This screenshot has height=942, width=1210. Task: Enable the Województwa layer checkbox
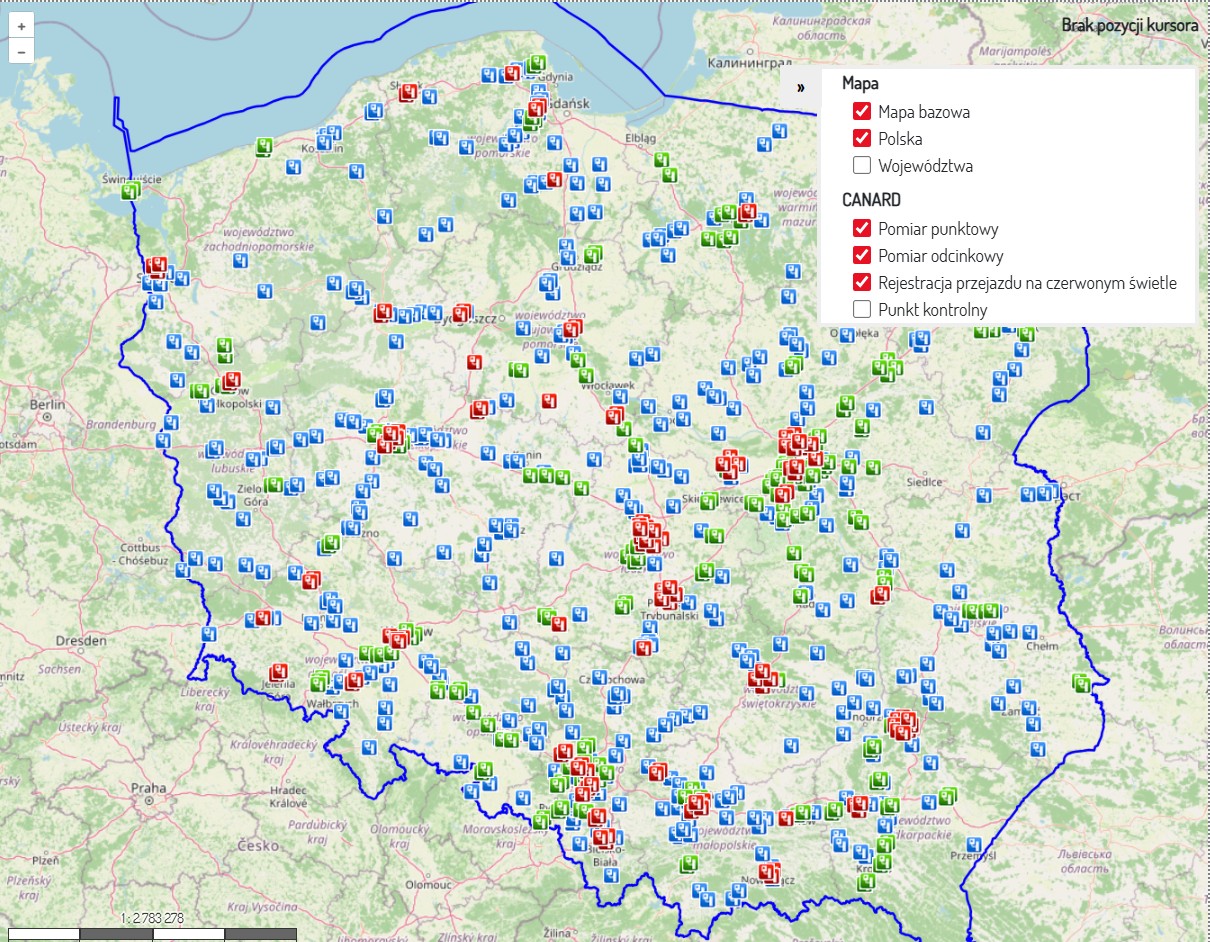pos(862,165)
